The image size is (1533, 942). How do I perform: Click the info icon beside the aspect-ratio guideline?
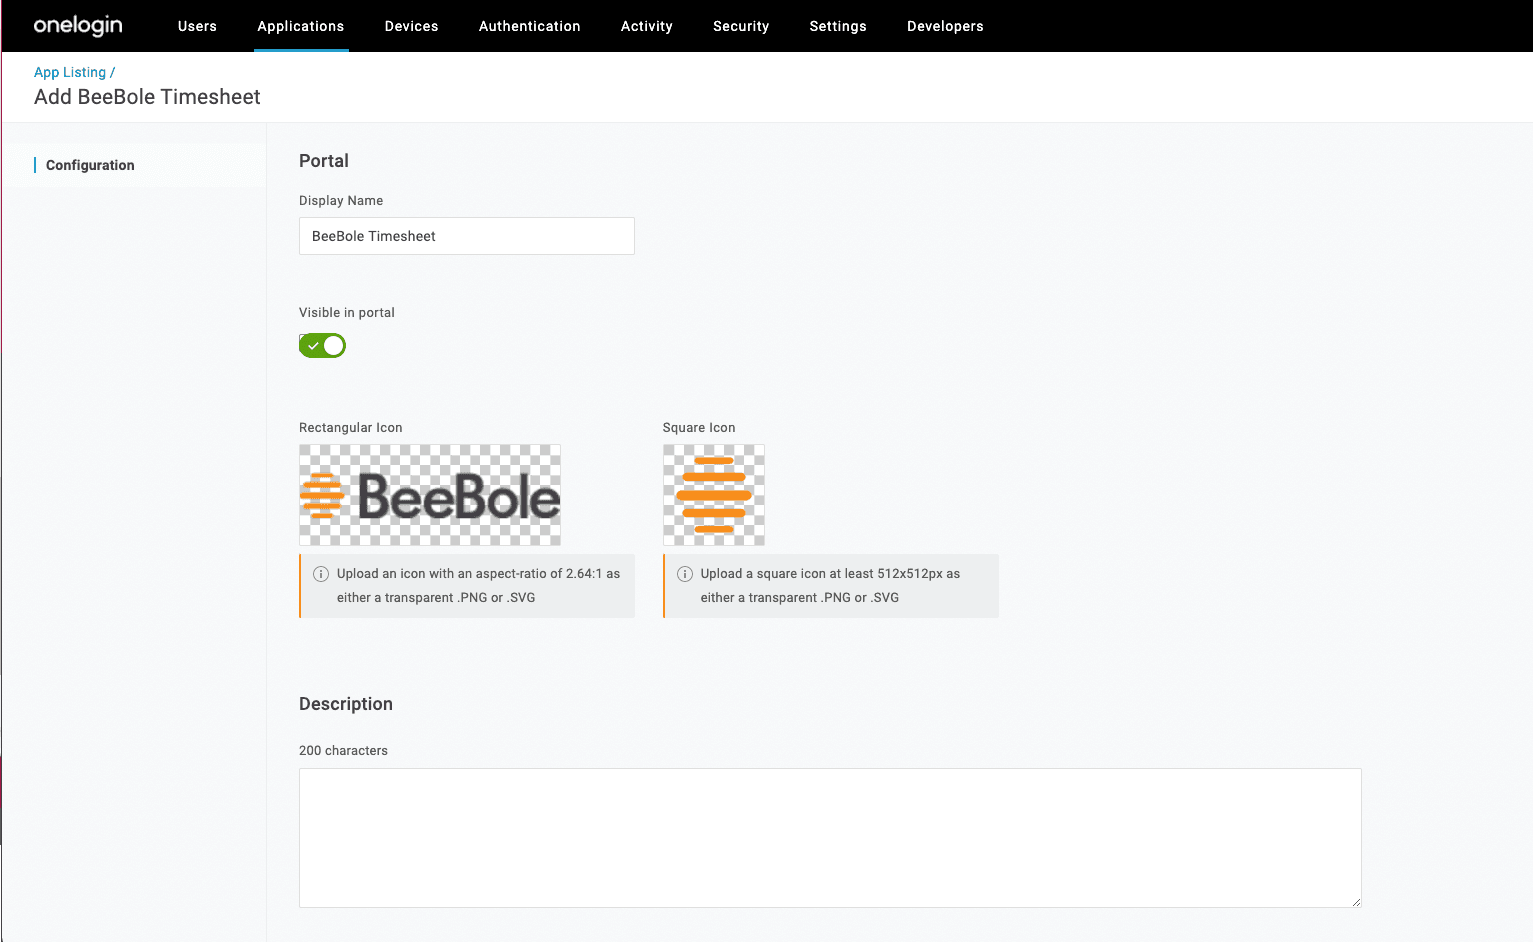pyautogui.click(x=321, y=573)
